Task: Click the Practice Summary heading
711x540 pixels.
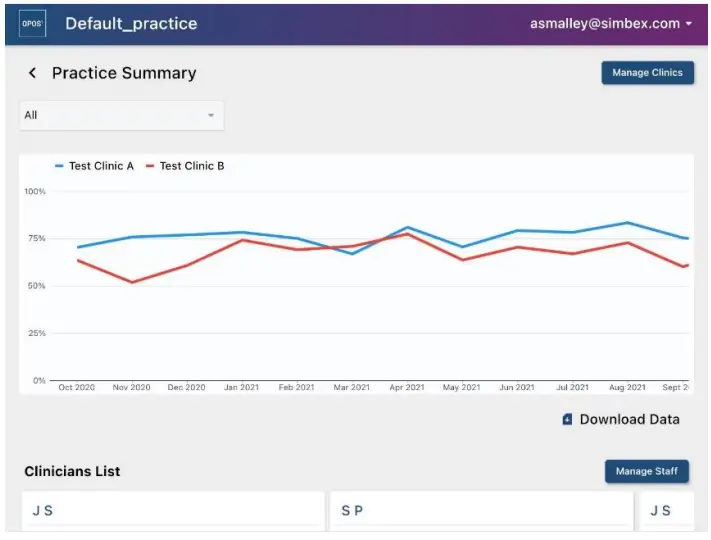Action: pyautogui.click(x=124, y=73)
